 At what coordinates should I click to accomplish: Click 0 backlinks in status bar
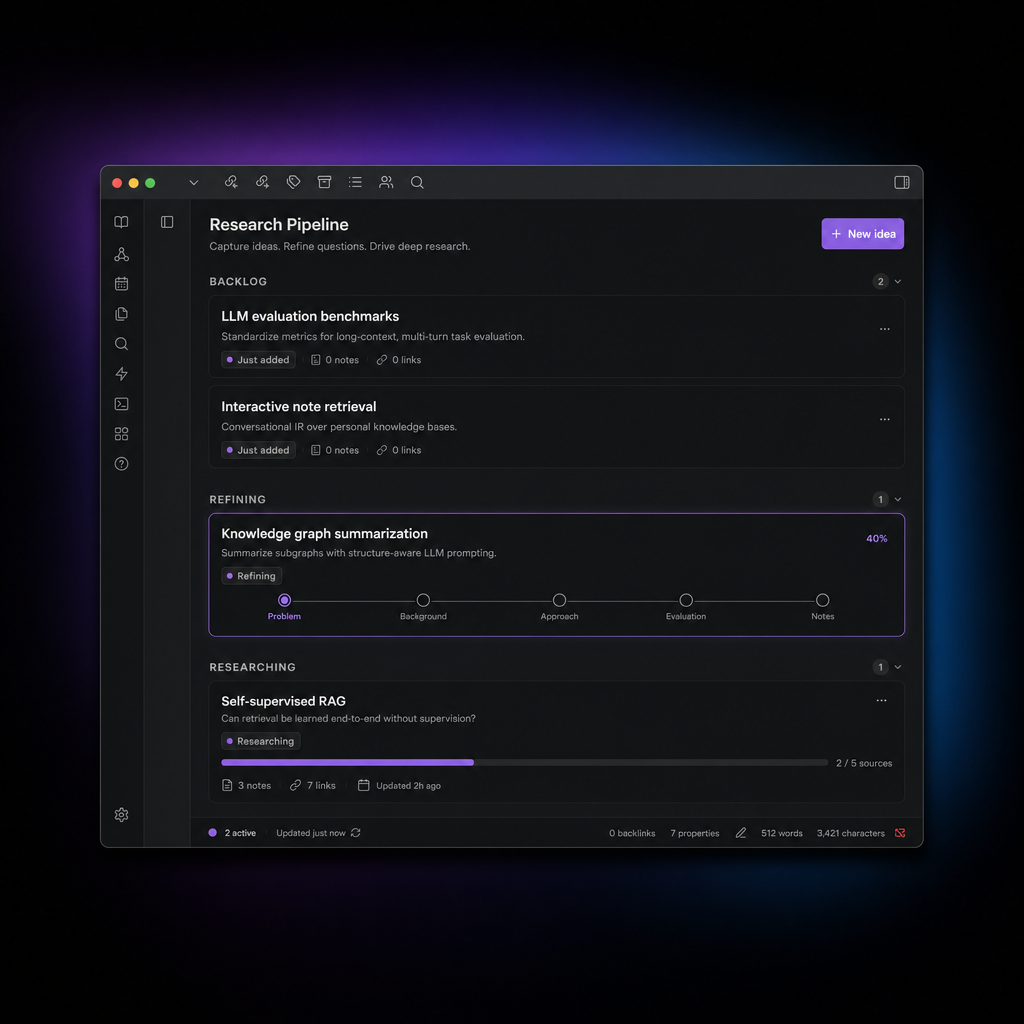click(x=632, y=833)
